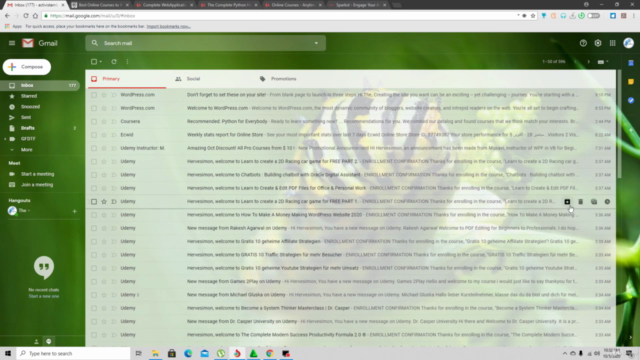Select the Coursera email checkbox
Screen dimensions: 640x360
tap(94, 121)
